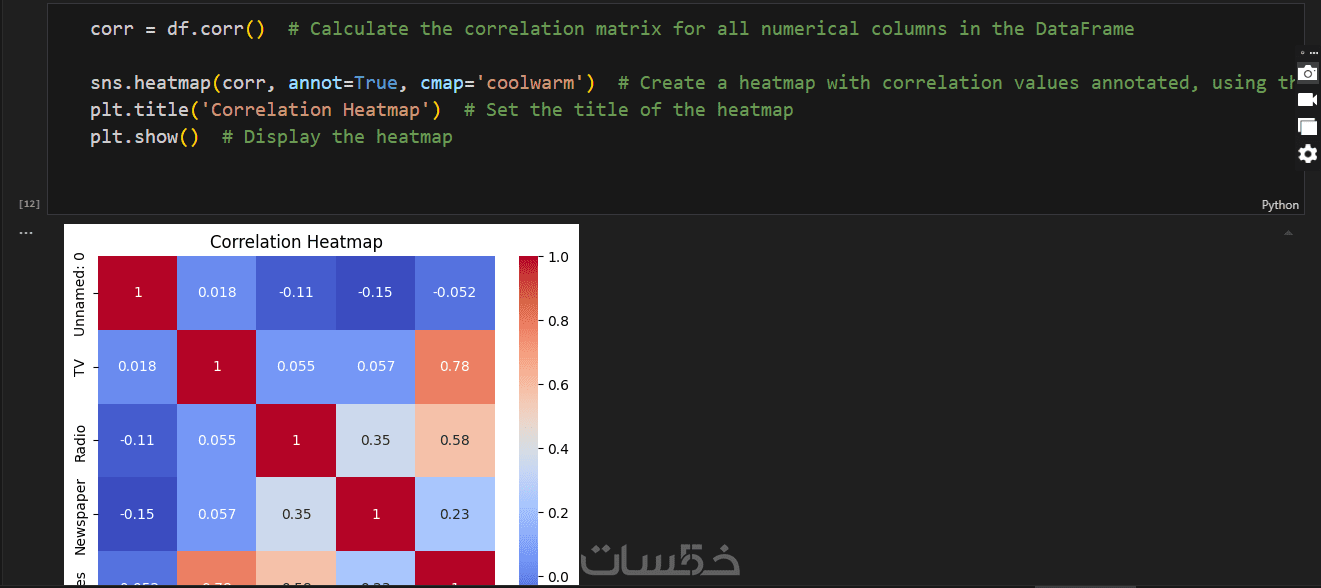Image resolution: width=1321 pixels, height=588 pixels.
Task: Click the stacked windows icon
Action: 1307,126
